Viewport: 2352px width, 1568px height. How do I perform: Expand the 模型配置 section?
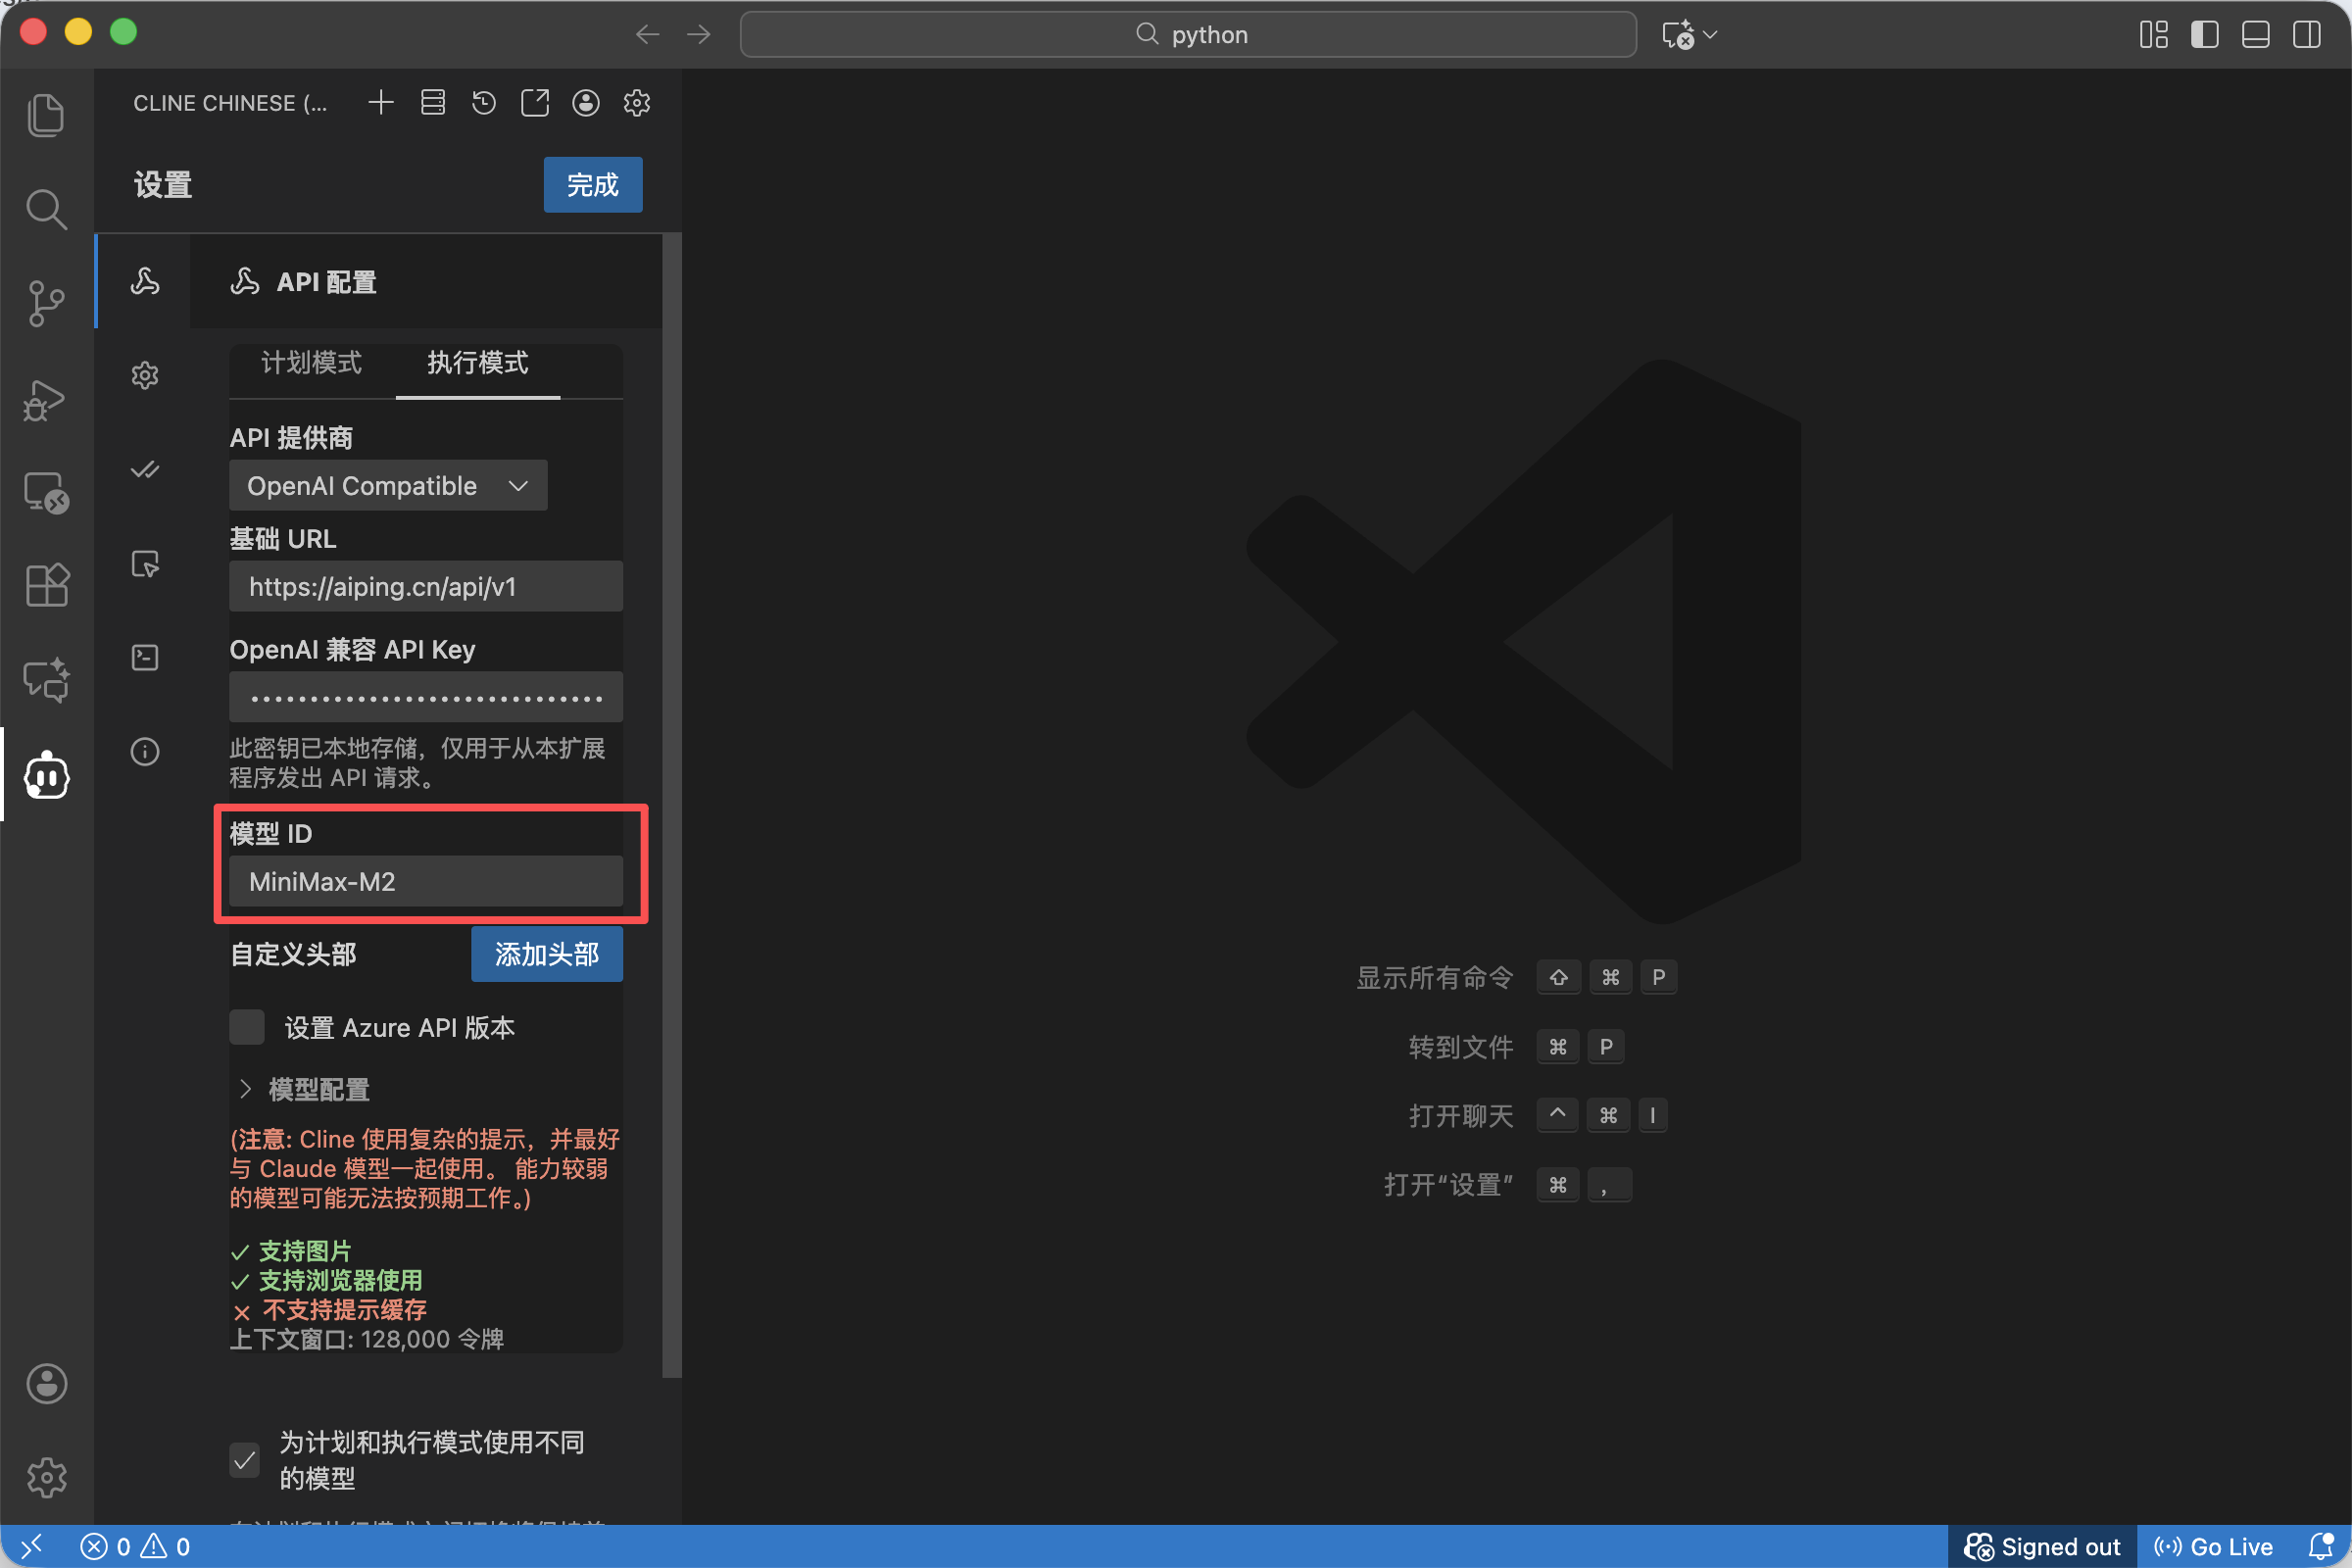[x=304, y=1089]
